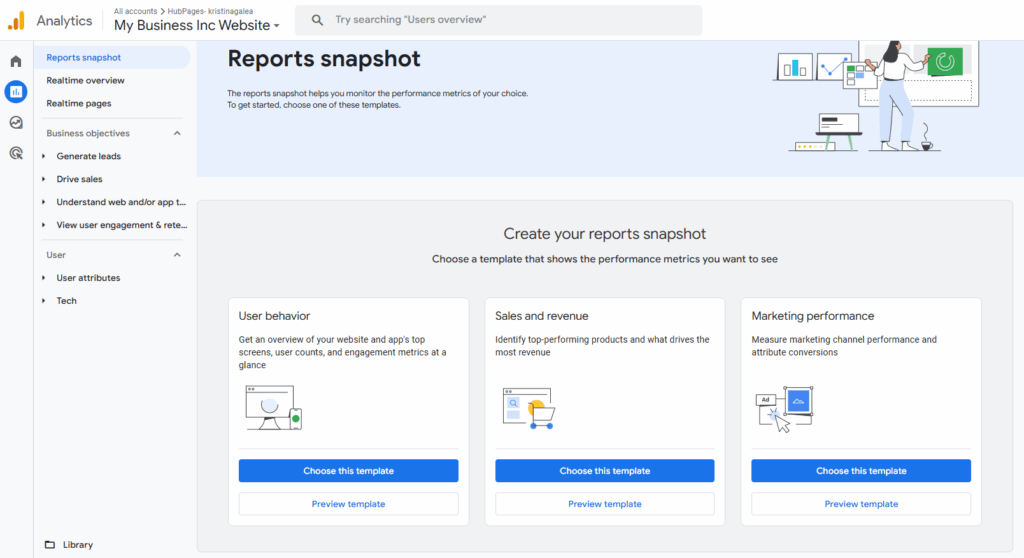
Task: Click the Analytics product name
Action: (x=64, y=21)
